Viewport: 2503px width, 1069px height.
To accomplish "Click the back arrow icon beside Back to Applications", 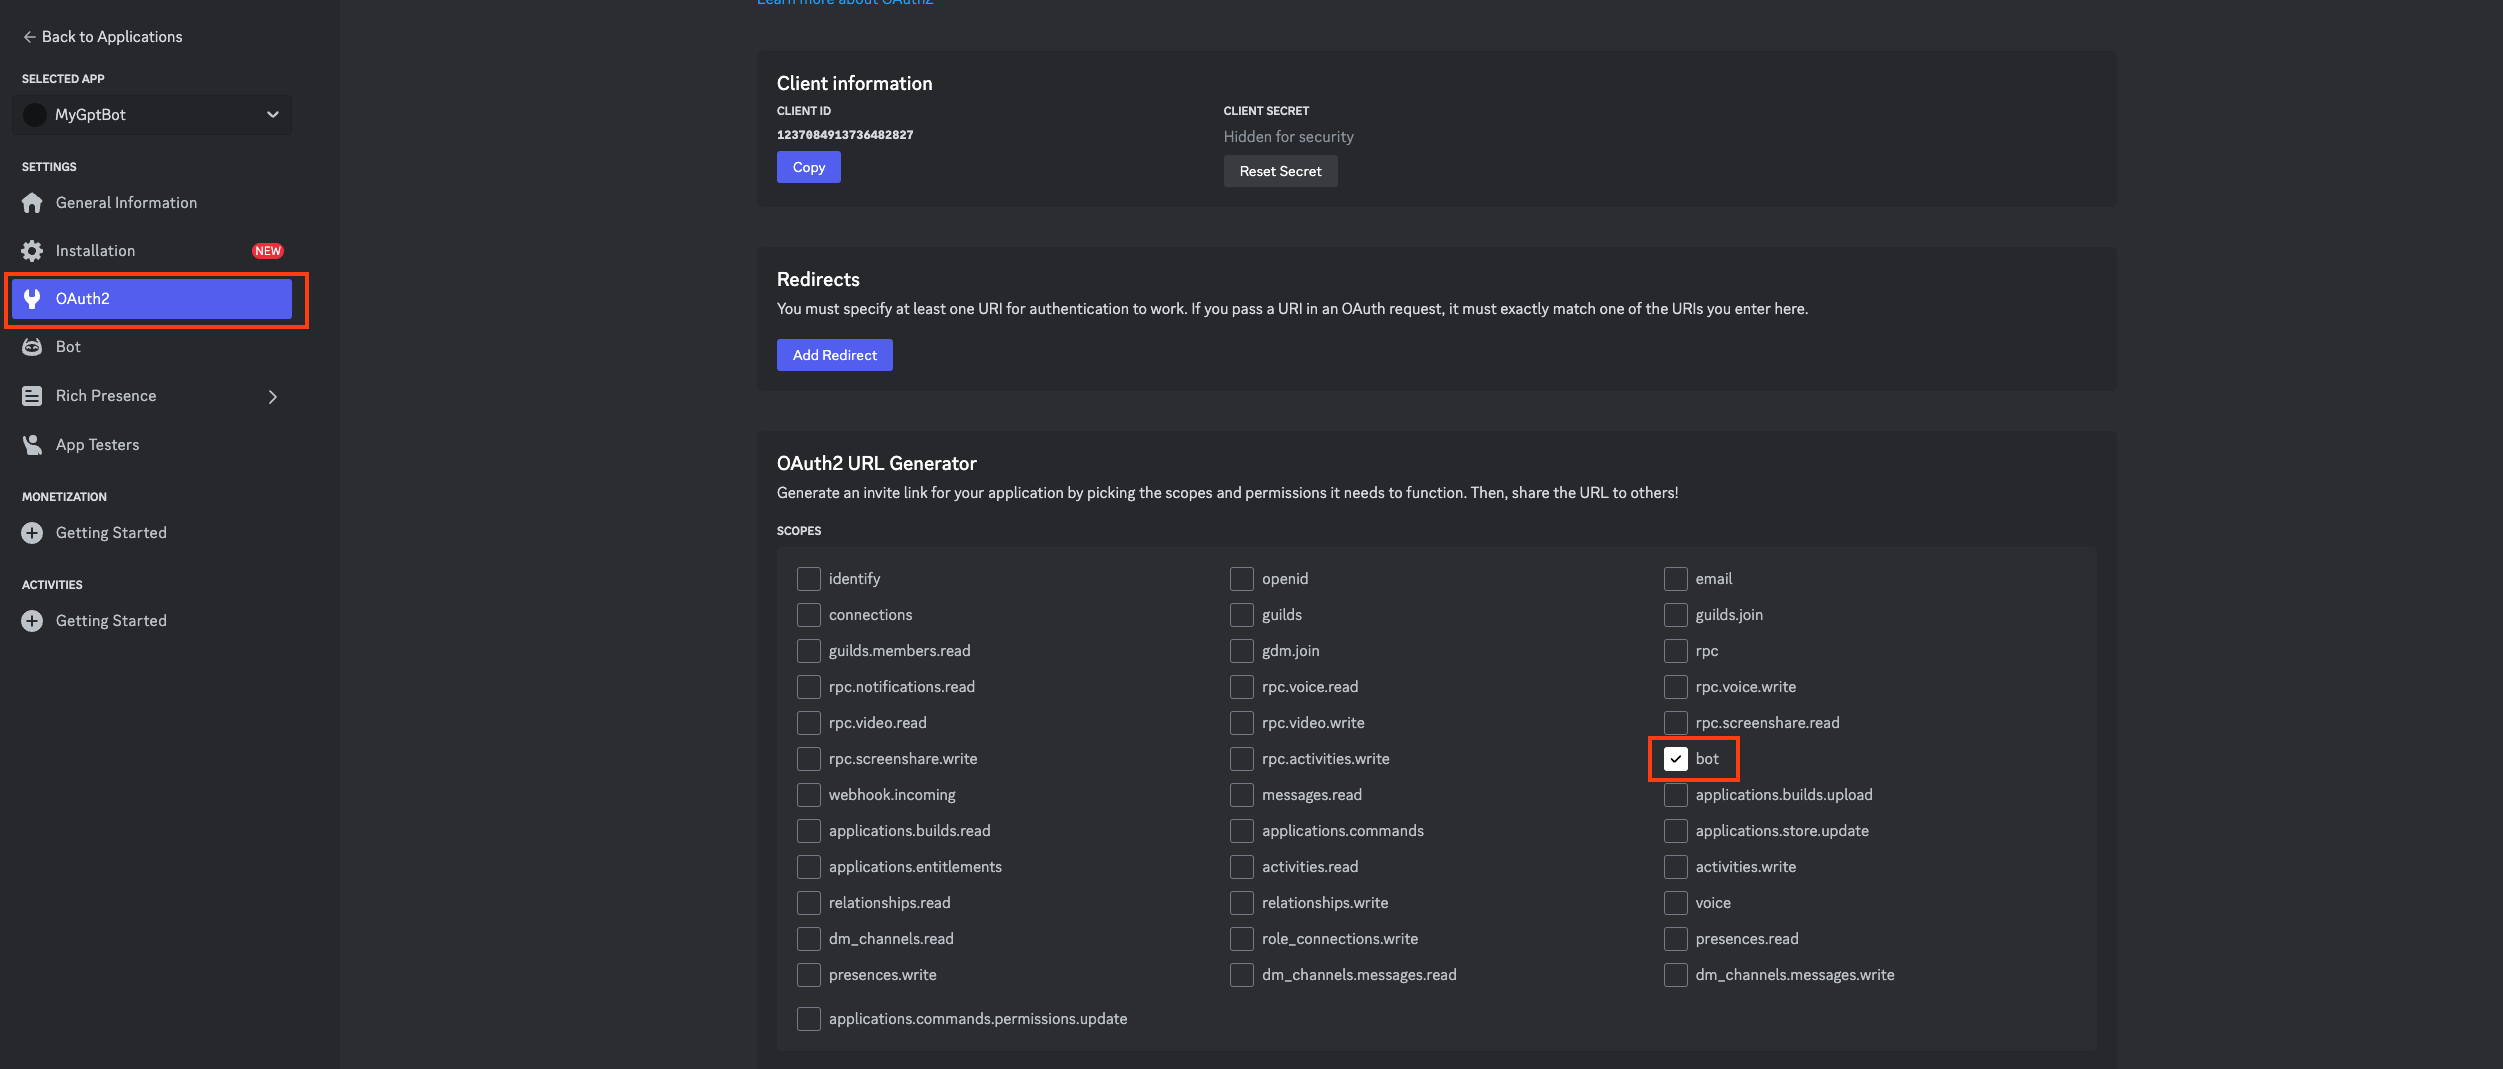I will point(29,37).
